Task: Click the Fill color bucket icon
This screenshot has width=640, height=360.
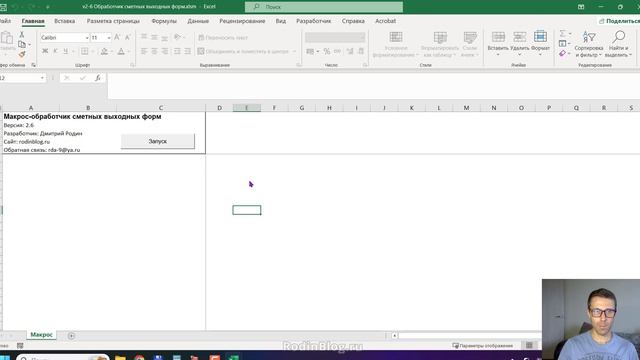Action: tap(104, 51)
